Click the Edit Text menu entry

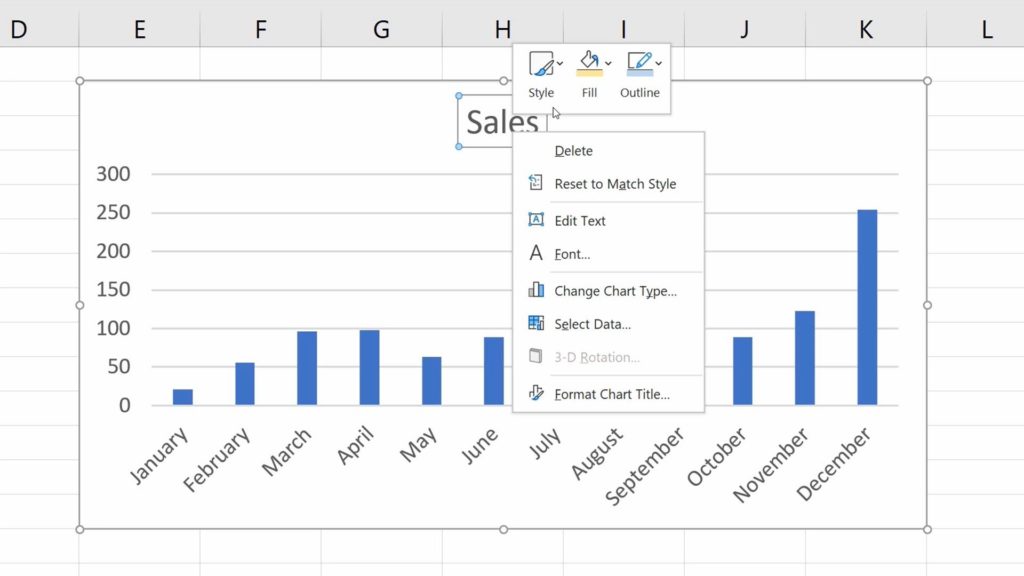[582, 220]
